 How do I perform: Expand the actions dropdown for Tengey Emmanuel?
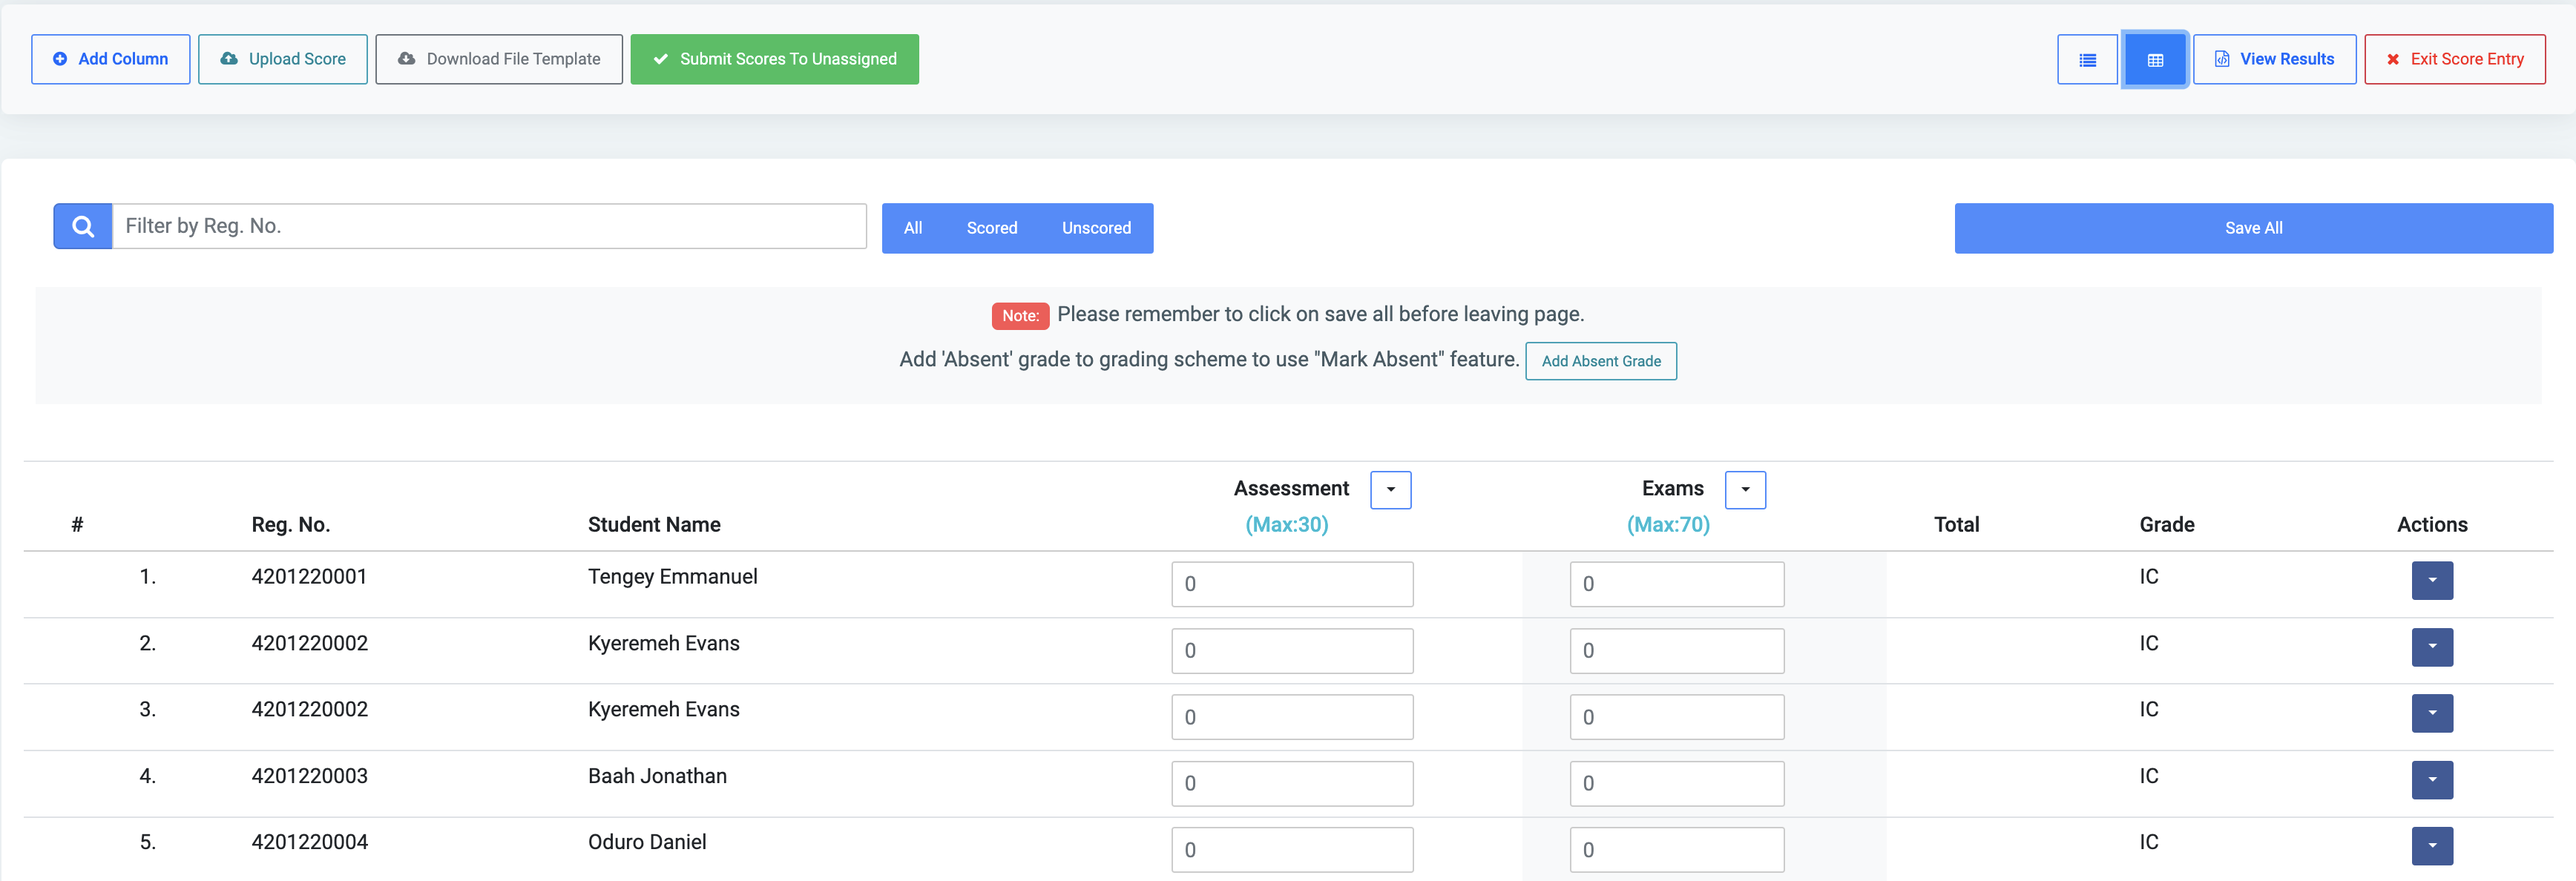[x=2432, y=580]
